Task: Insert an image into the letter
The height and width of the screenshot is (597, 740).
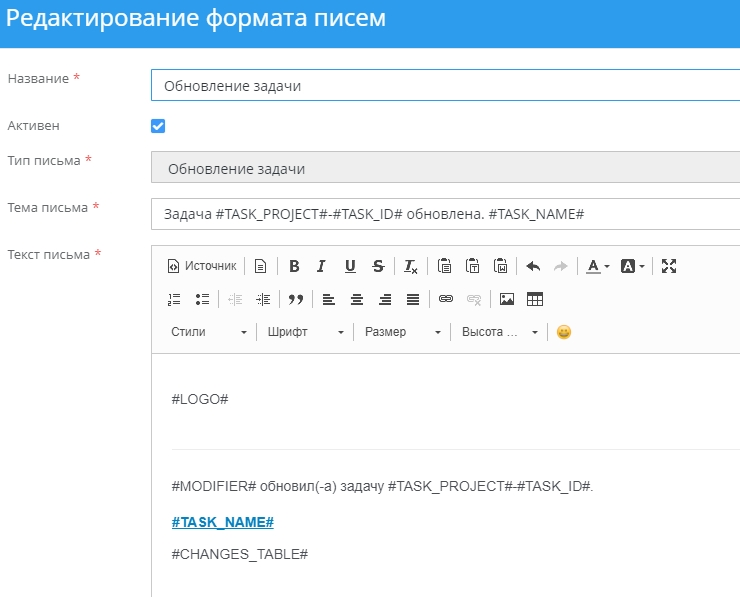Action: click(507, 299)
